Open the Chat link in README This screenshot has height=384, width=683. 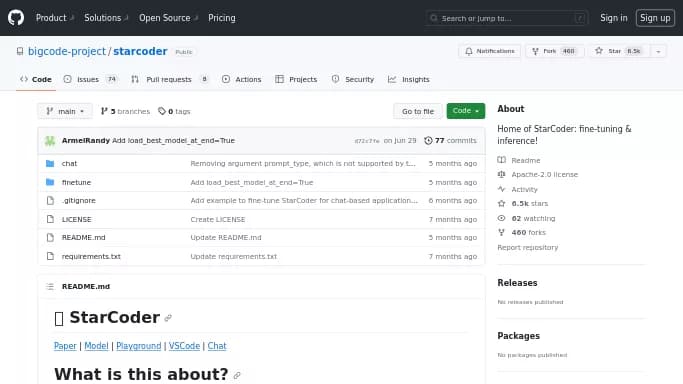click(x=217, y=346)
